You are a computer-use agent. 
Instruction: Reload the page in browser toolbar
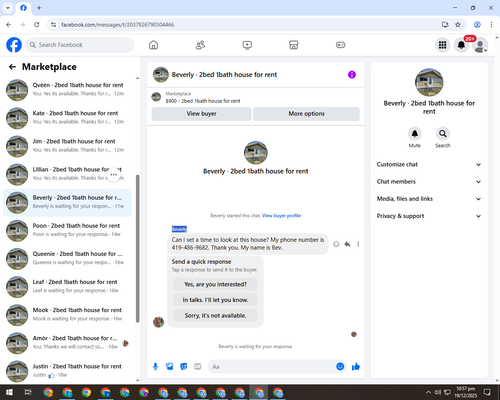click(37, 25)
